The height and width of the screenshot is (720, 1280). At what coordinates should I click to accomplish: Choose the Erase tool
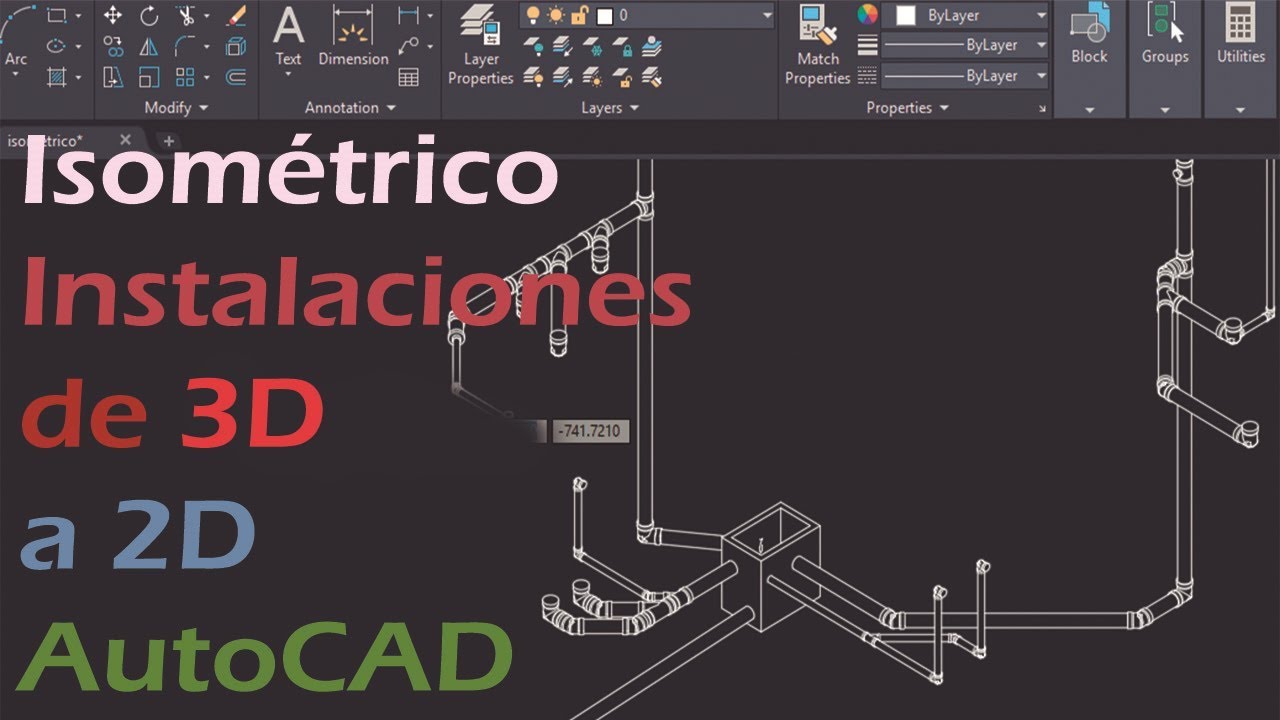click(x=236, y=15)
